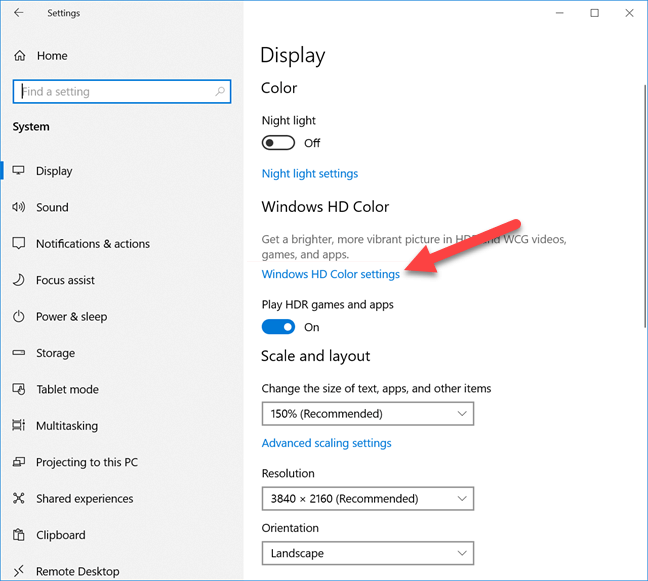Click the Projecting to this PC icon
The width and height of the screenshot is (648, 581).
19,462
